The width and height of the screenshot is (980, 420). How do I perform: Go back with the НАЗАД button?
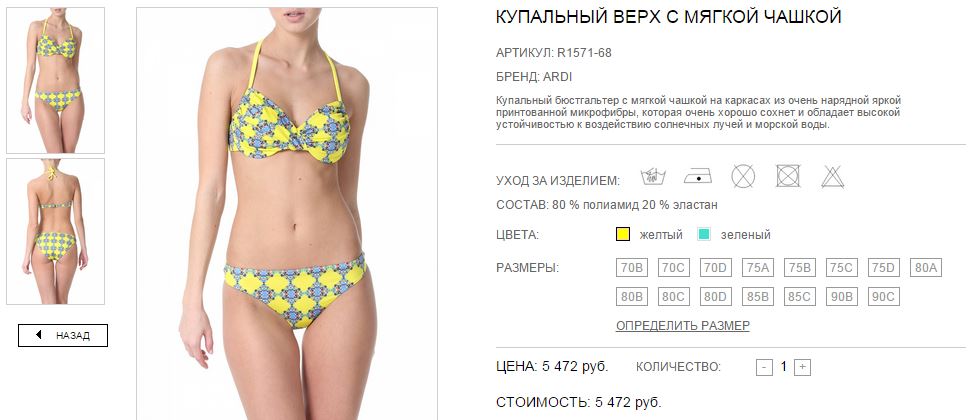62,336
